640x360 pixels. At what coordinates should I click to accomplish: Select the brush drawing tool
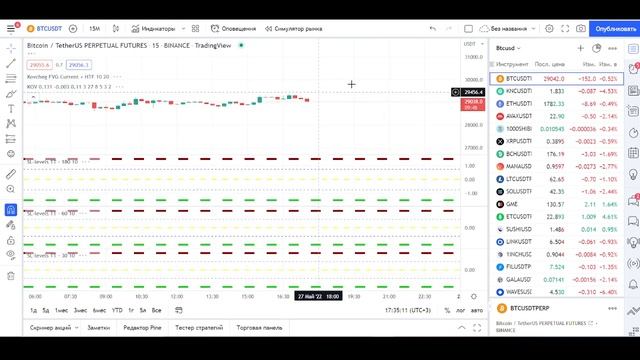point(11,94)
